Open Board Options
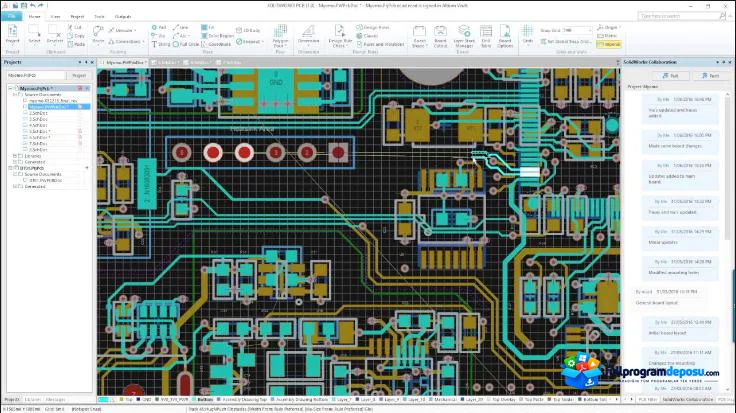 coord(505,37)
